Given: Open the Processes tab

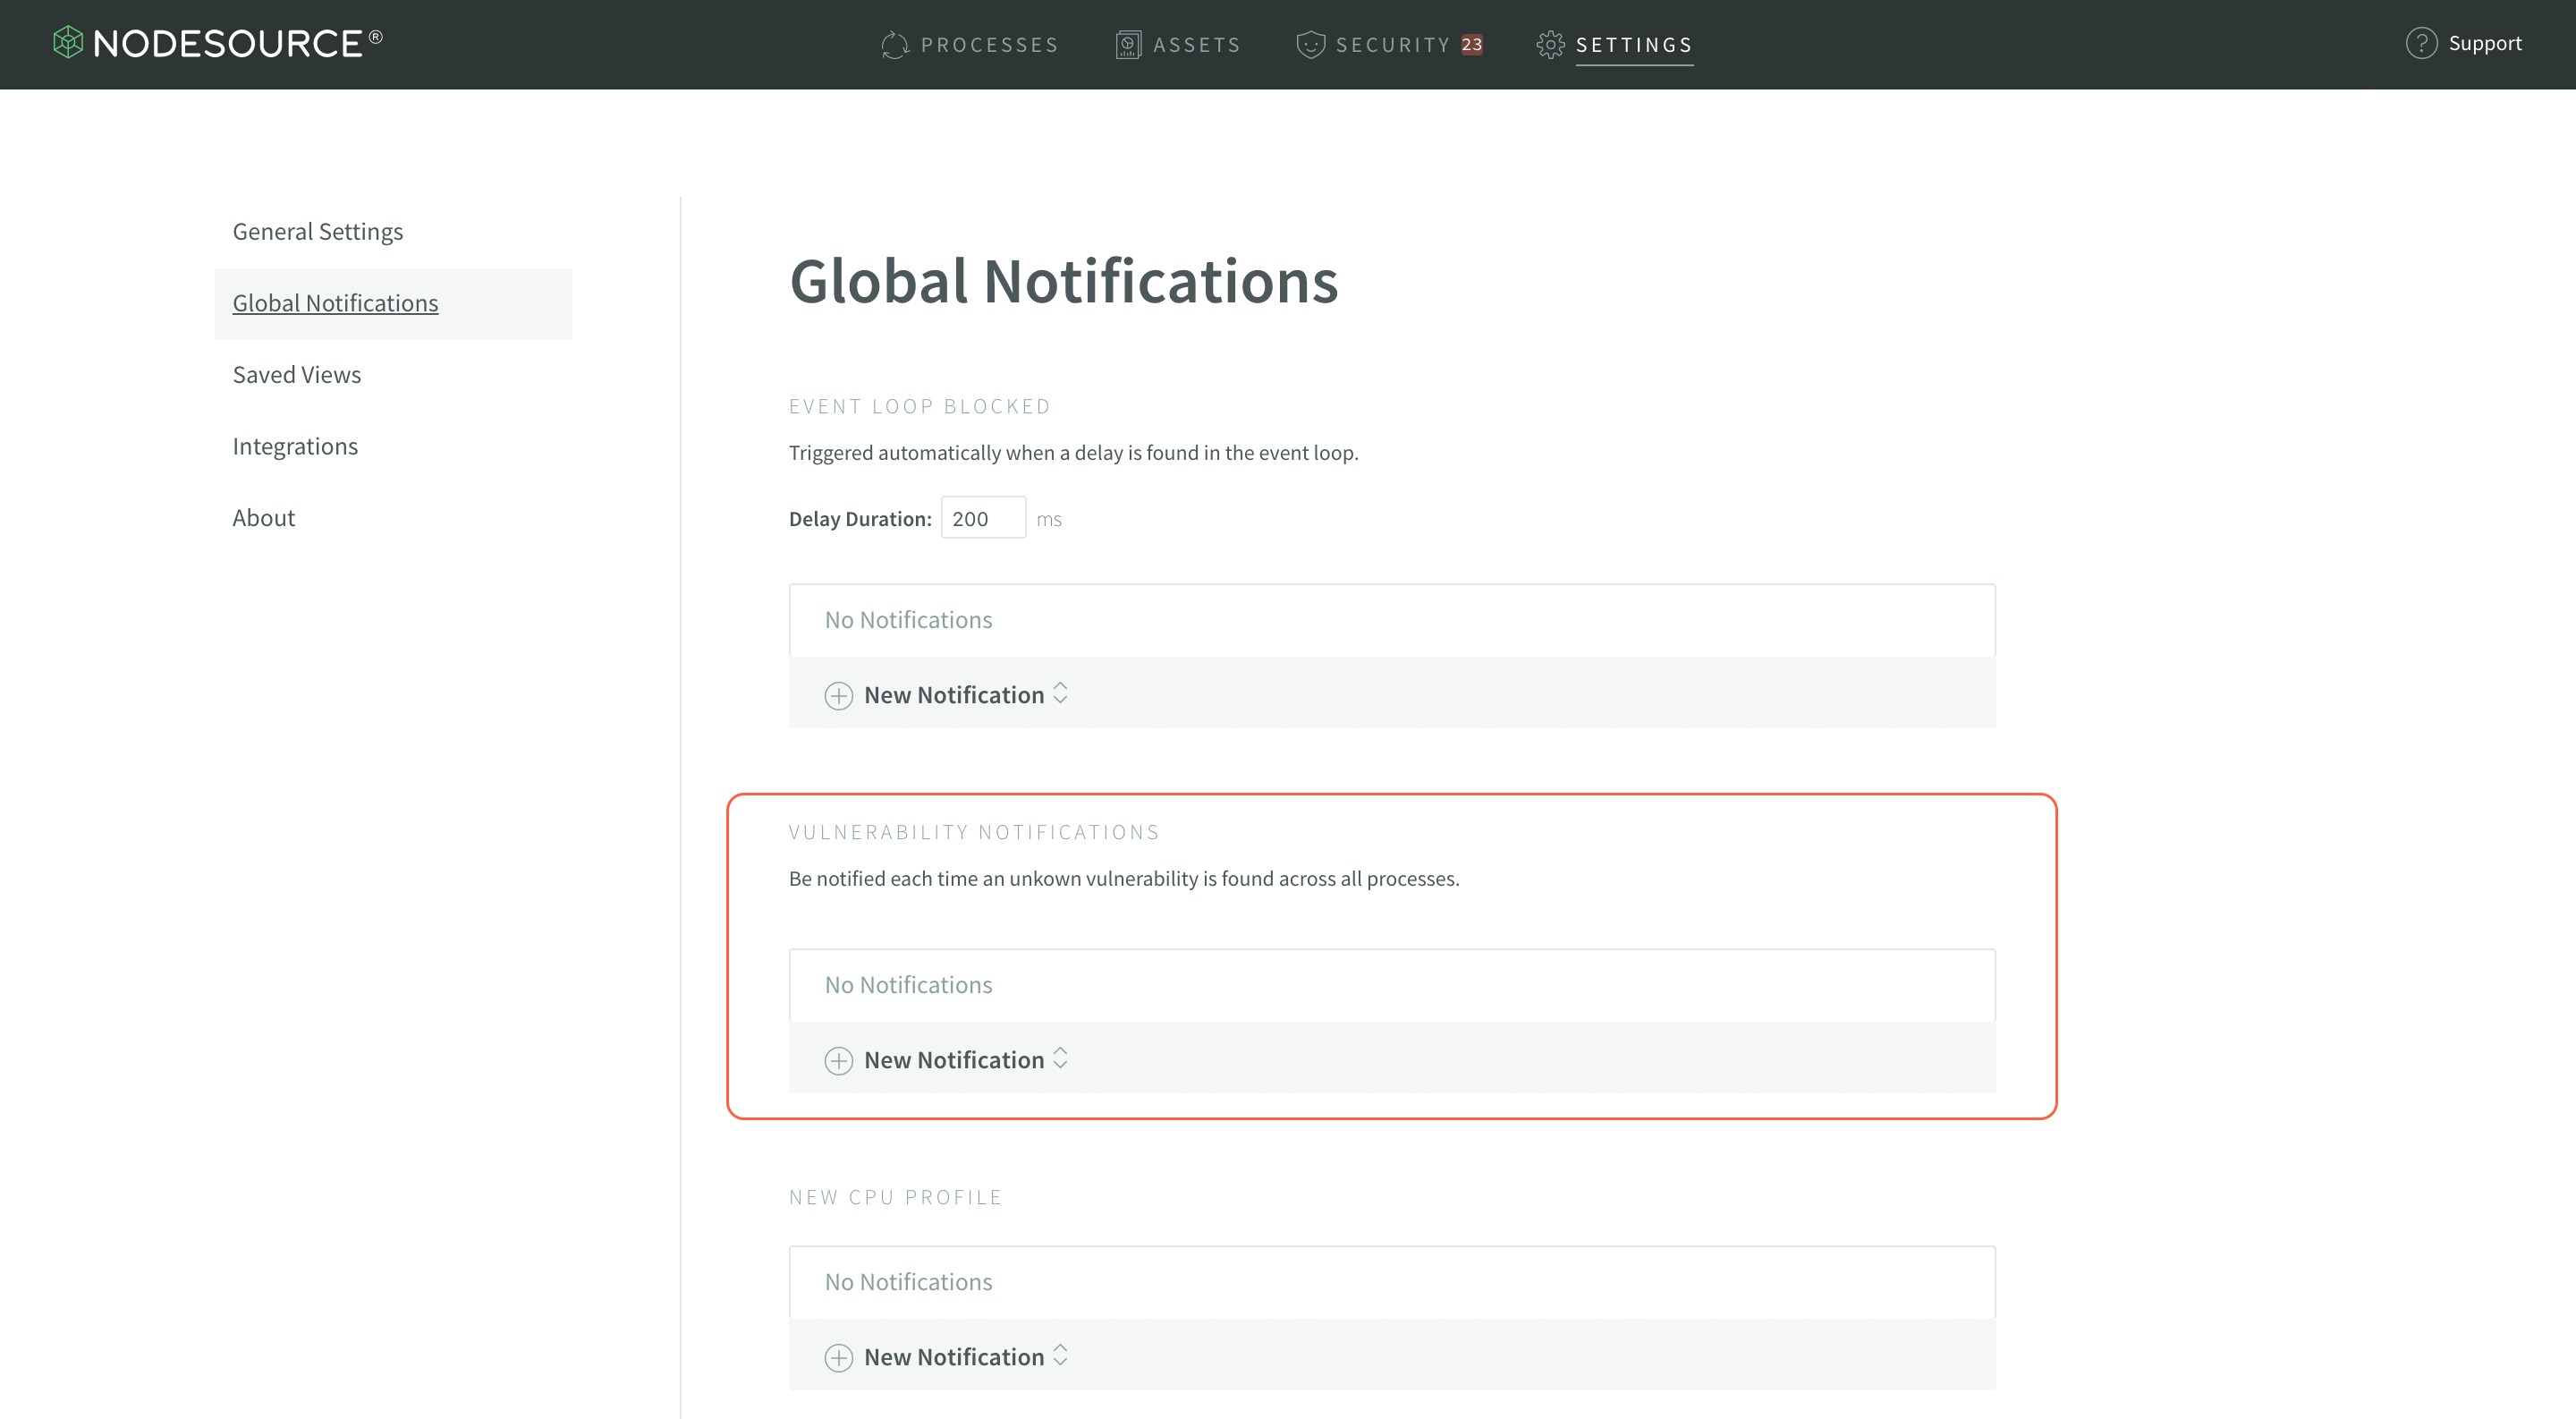Looking at the screenshot, I should tap(989, 45).
